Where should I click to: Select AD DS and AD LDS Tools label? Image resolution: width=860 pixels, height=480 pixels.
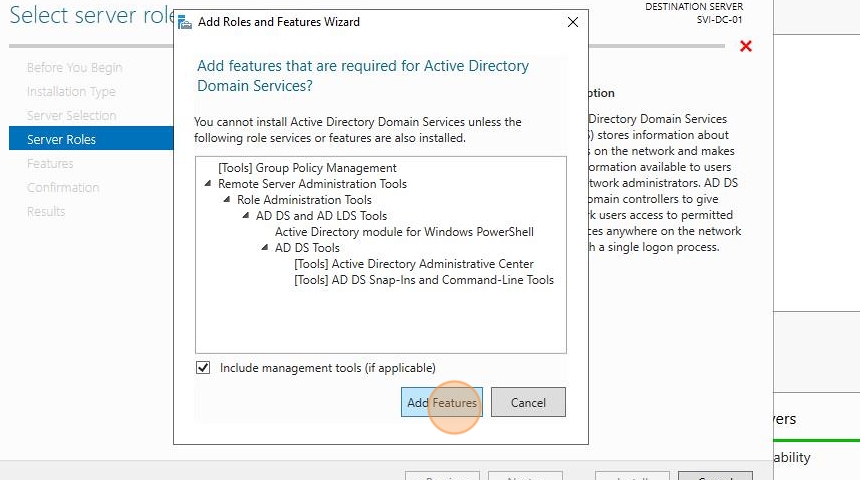[321, 216]
